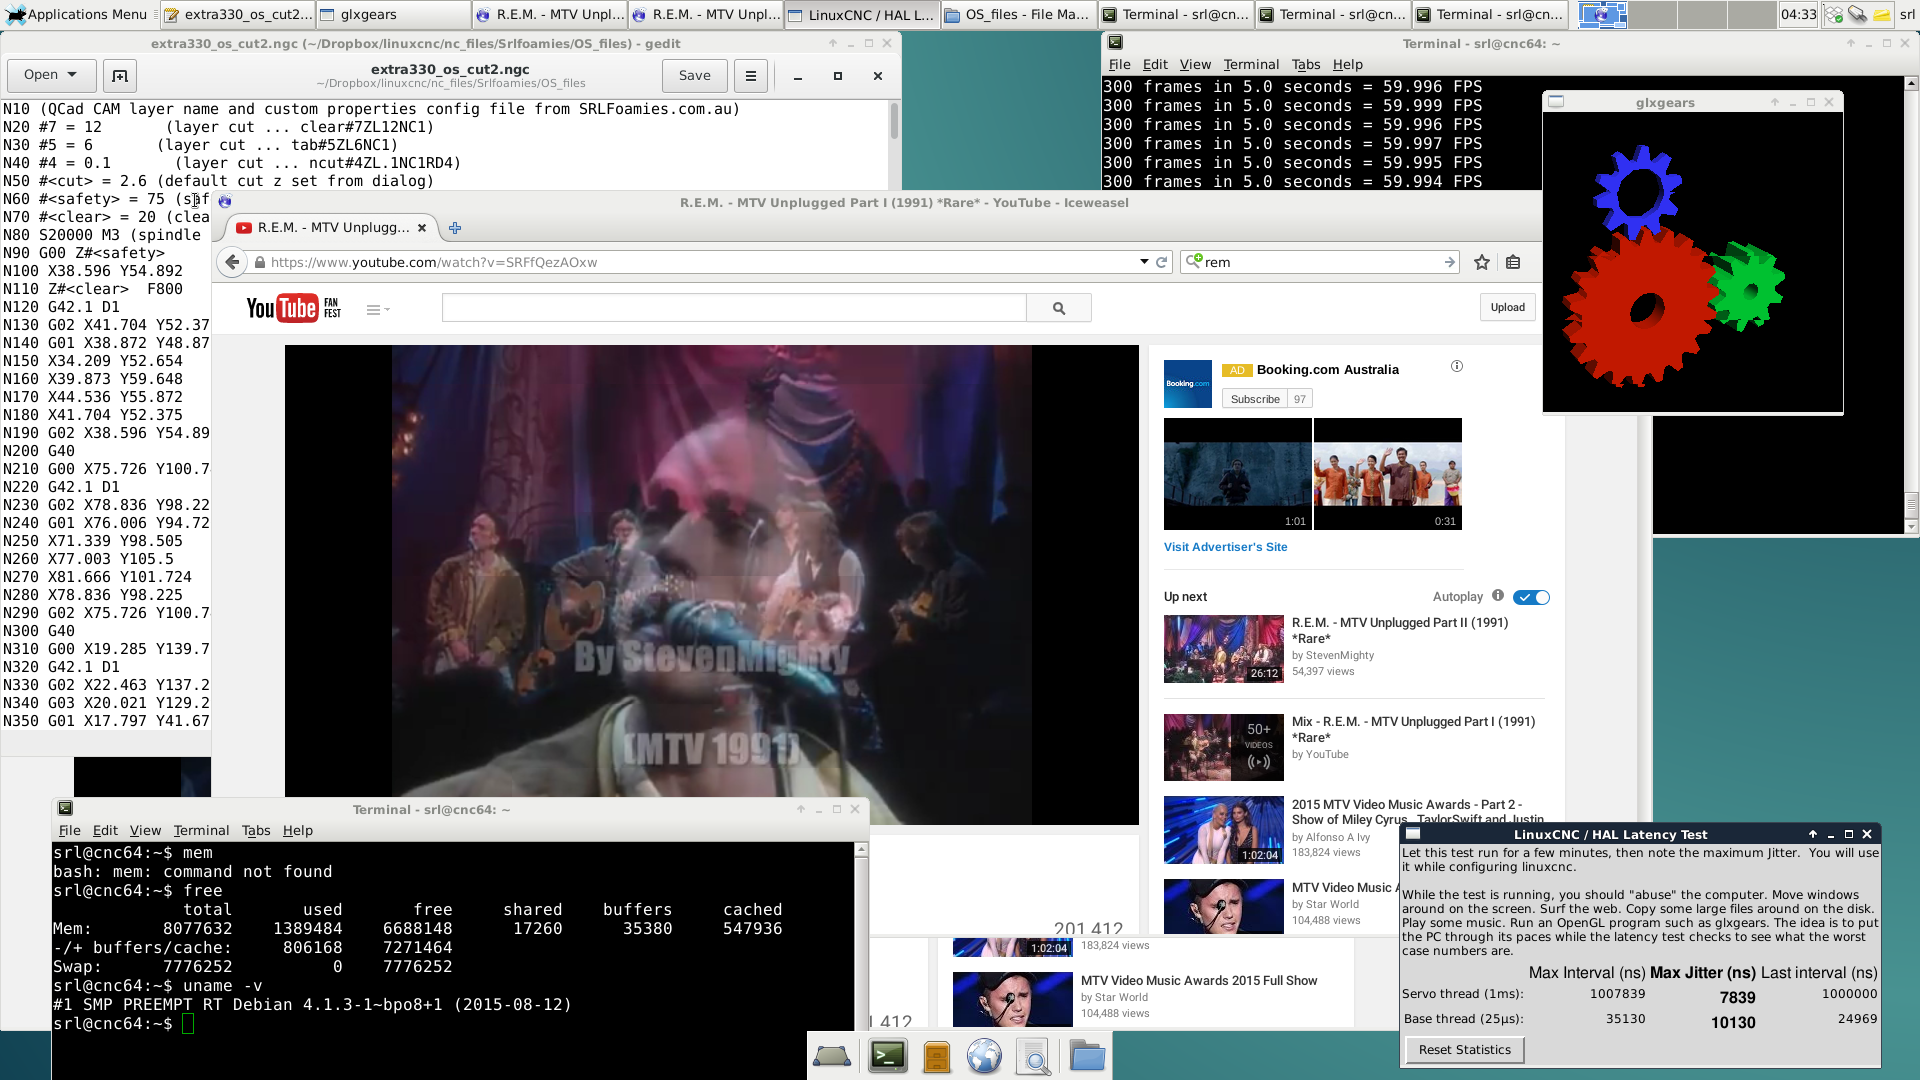Open the folder icon in dock

point(1086,1056)
